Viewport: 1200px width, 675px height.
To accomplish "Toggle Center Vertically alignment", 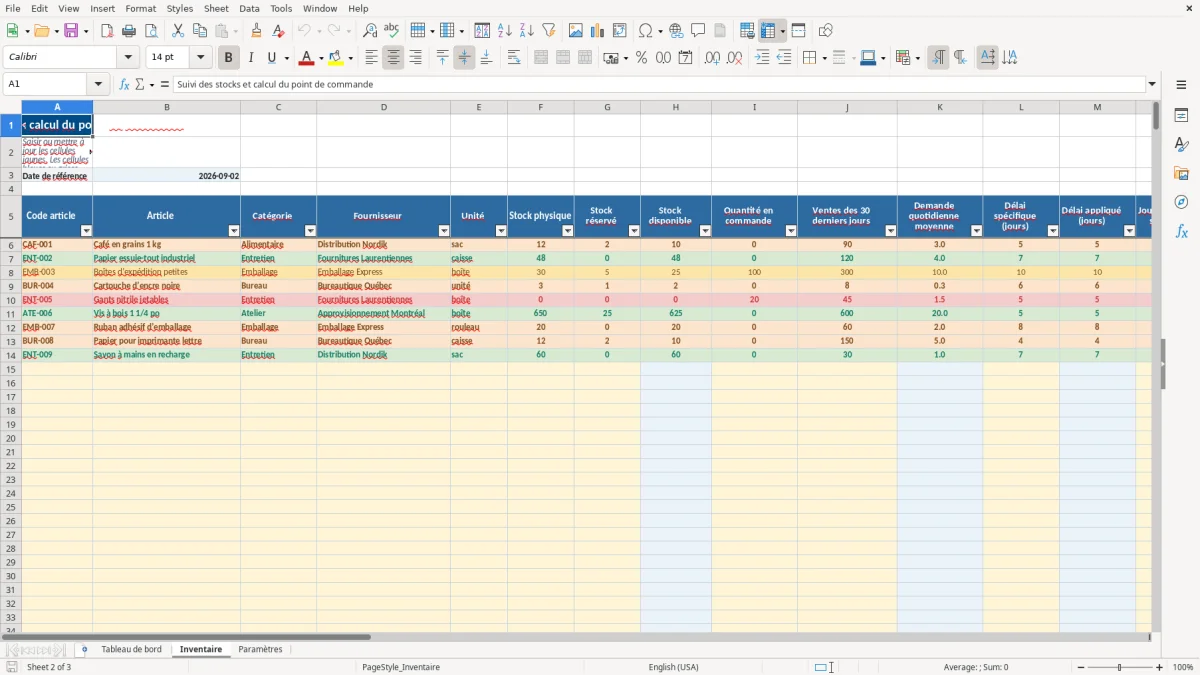I will 465,58.
